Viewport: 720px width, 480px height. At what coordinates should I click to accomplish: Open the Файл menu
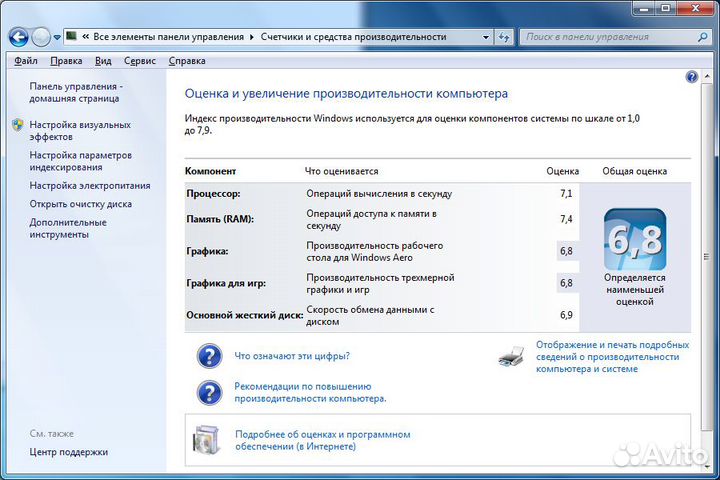point(26,61)
